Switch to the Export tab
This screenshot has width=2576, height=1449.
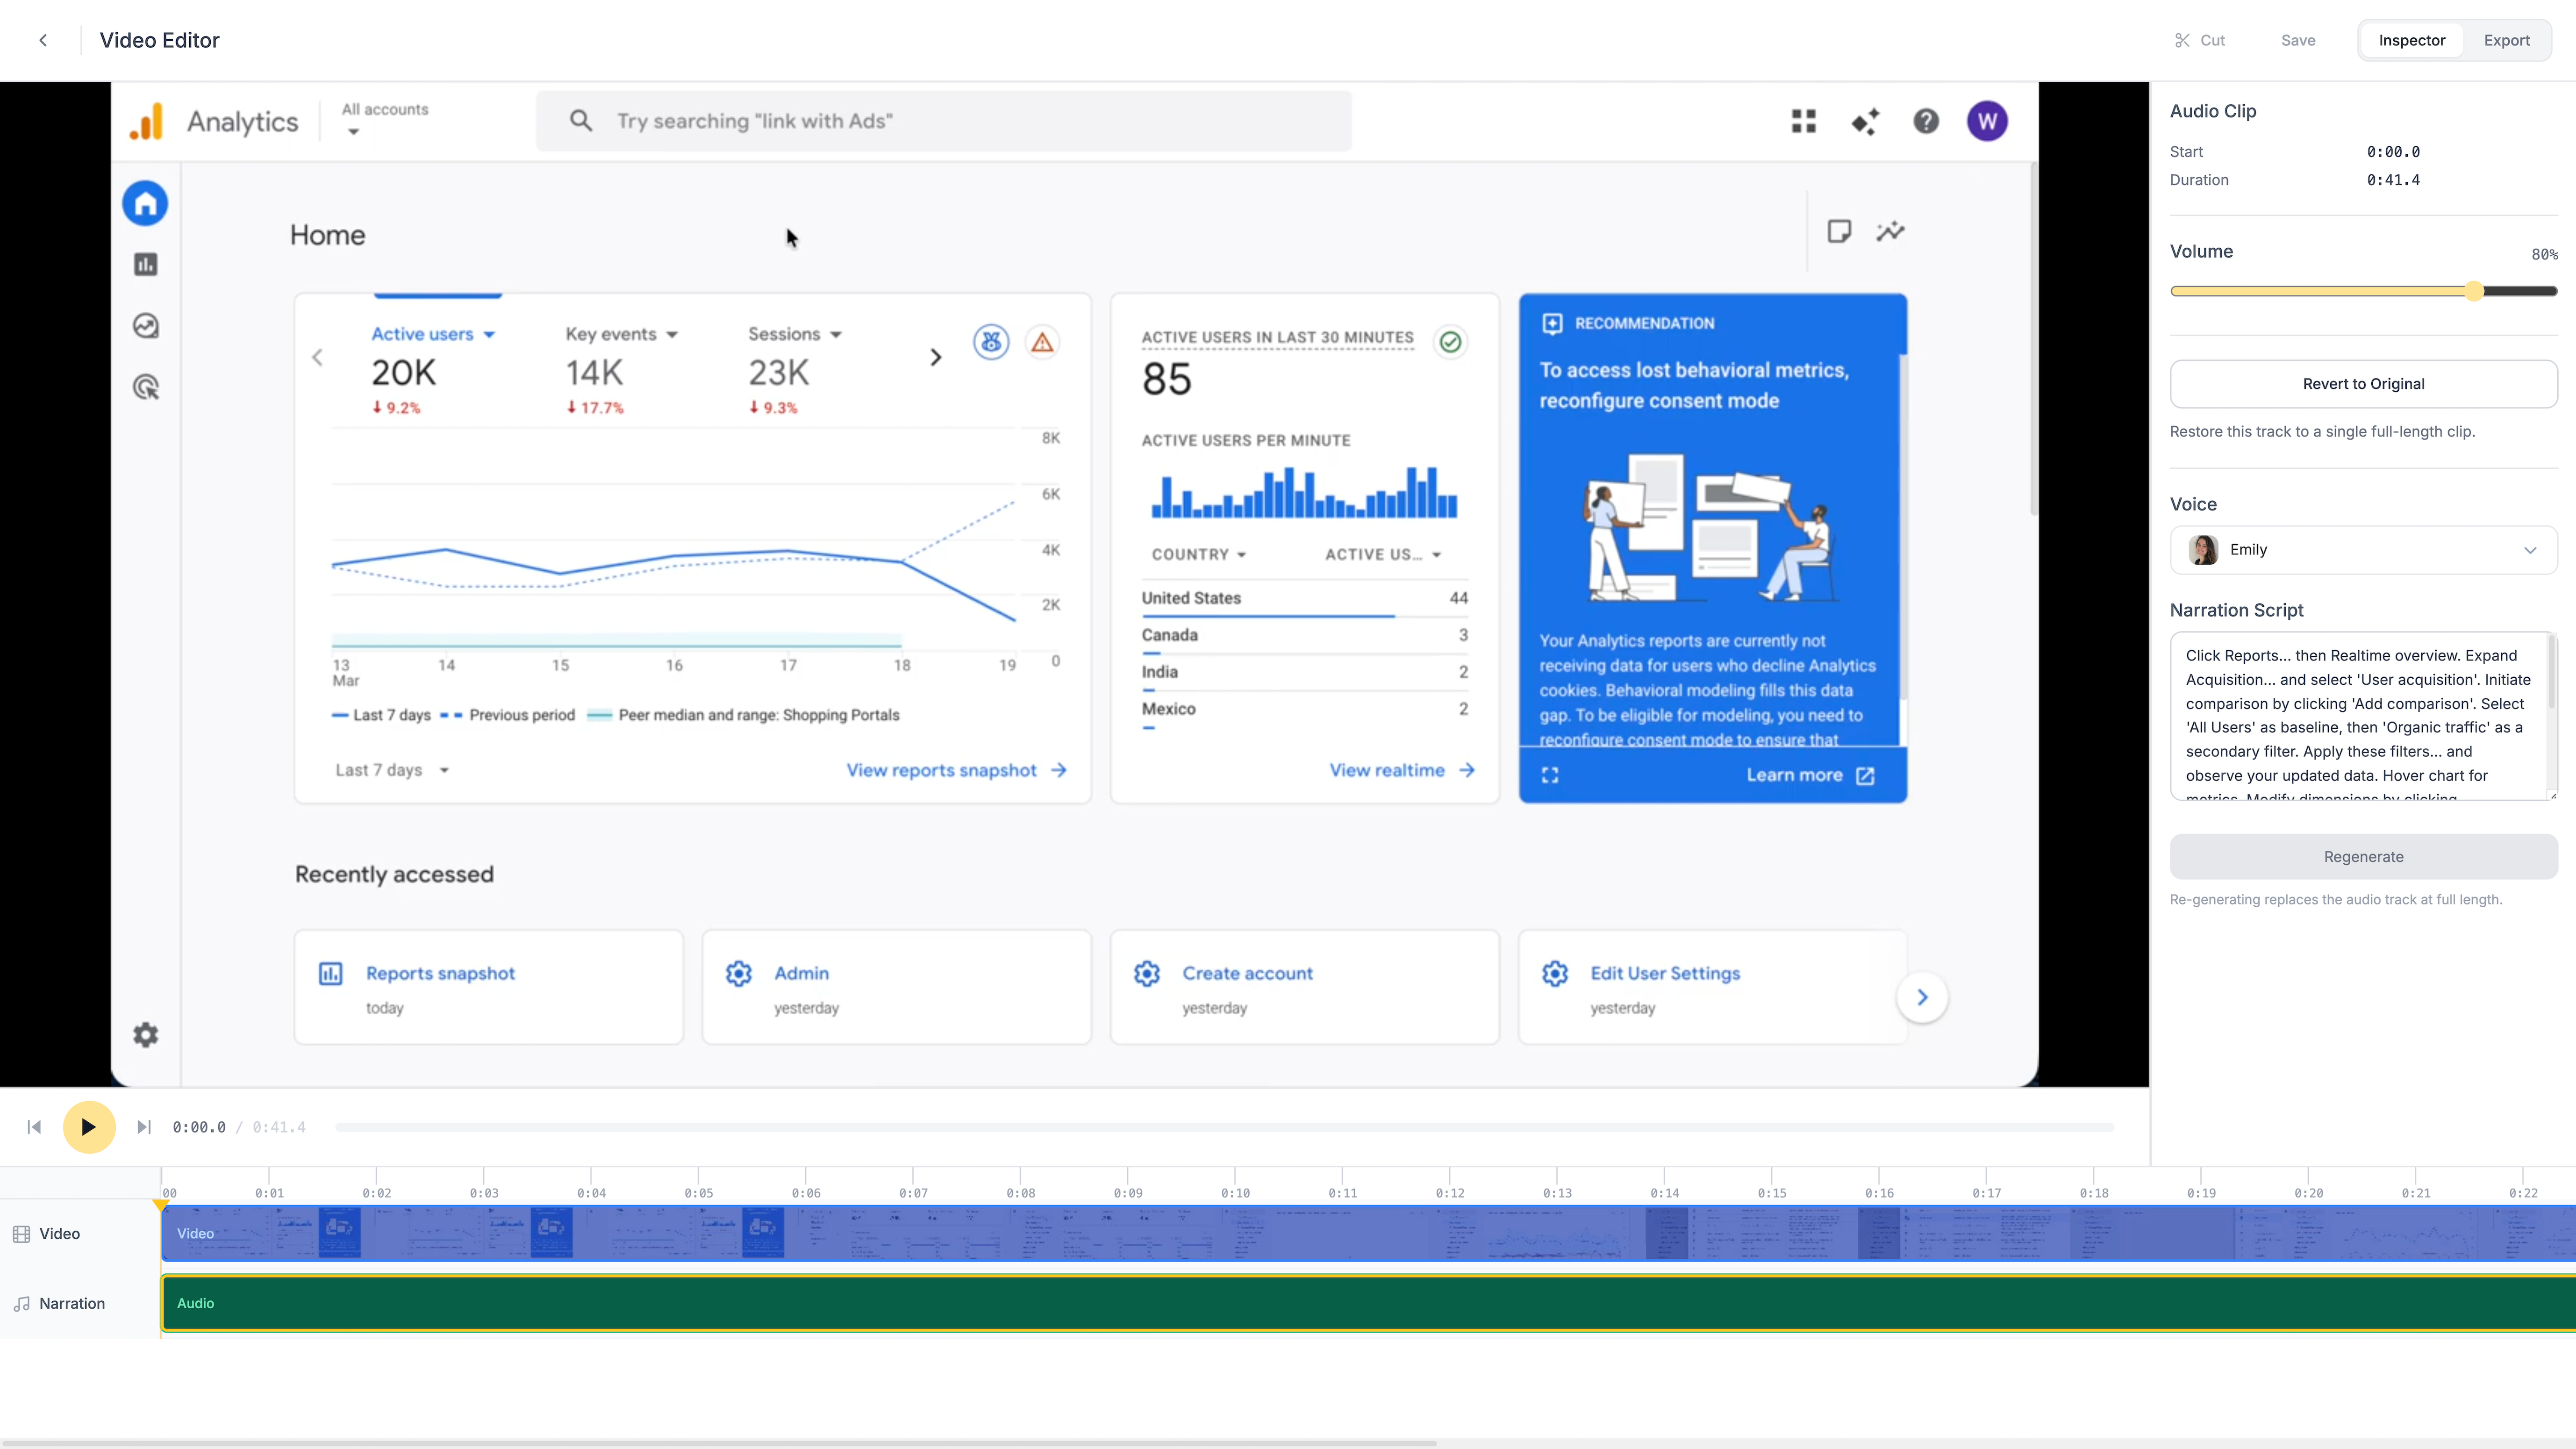click(x=2506, y=40)
